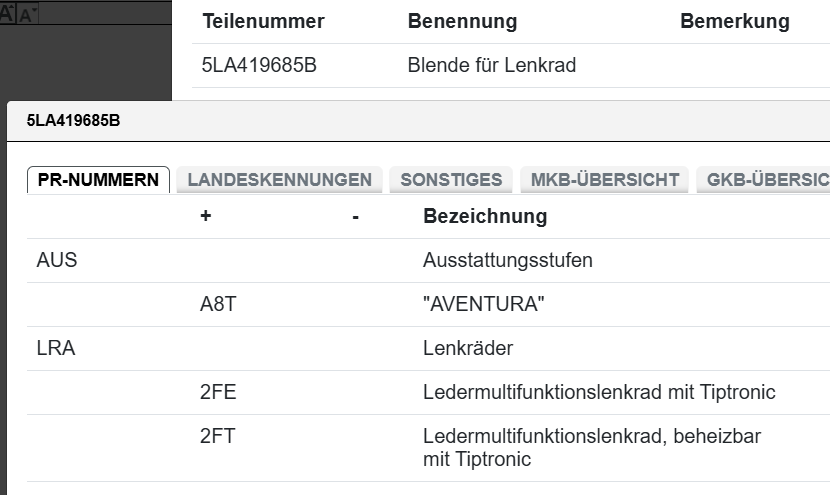Click the Ausstattungsstufen description text
The image size is (830, 495).
[508, 261]
